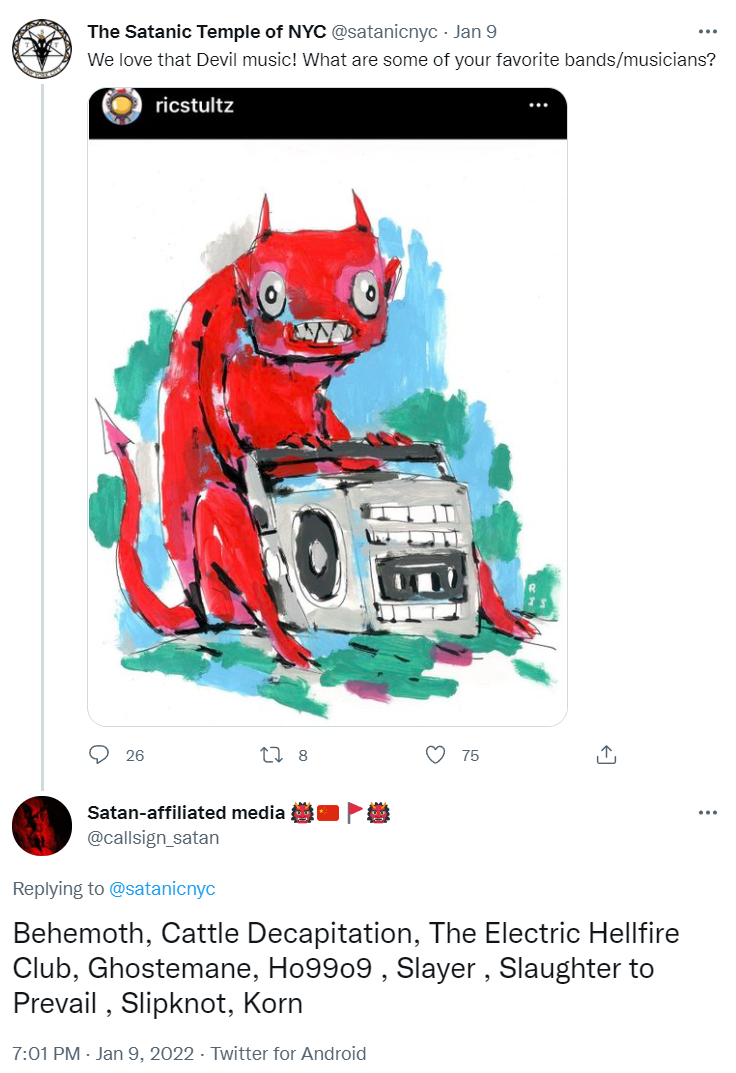
Task: Open the reply icon with 26 replies
Action: click(x=99, y=755)
